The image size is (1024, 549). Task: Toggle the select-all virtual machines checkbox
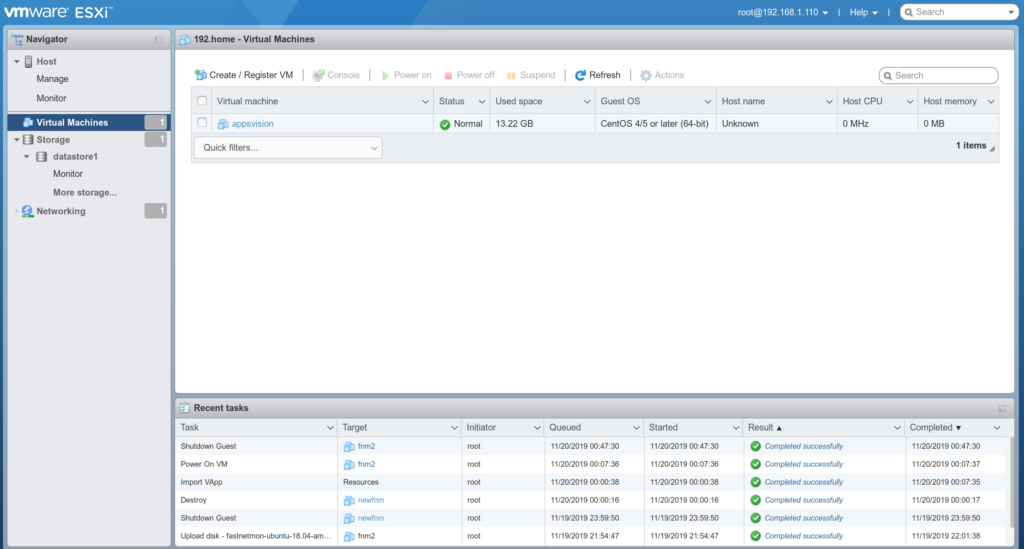[202, 101]
